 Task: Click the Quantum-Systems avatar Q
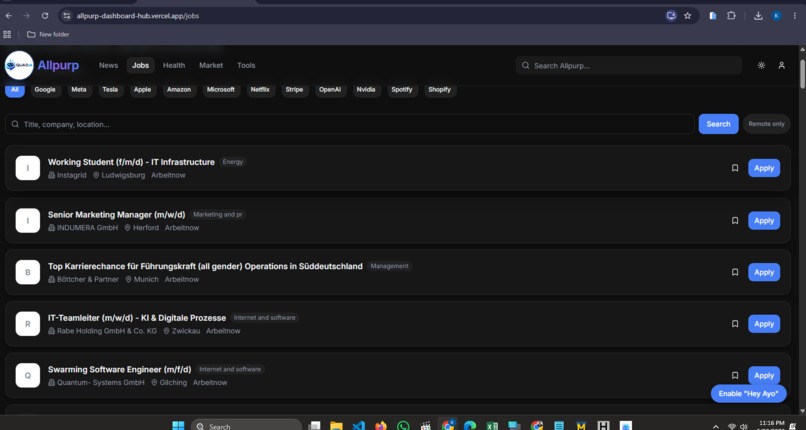pos(28,376)
